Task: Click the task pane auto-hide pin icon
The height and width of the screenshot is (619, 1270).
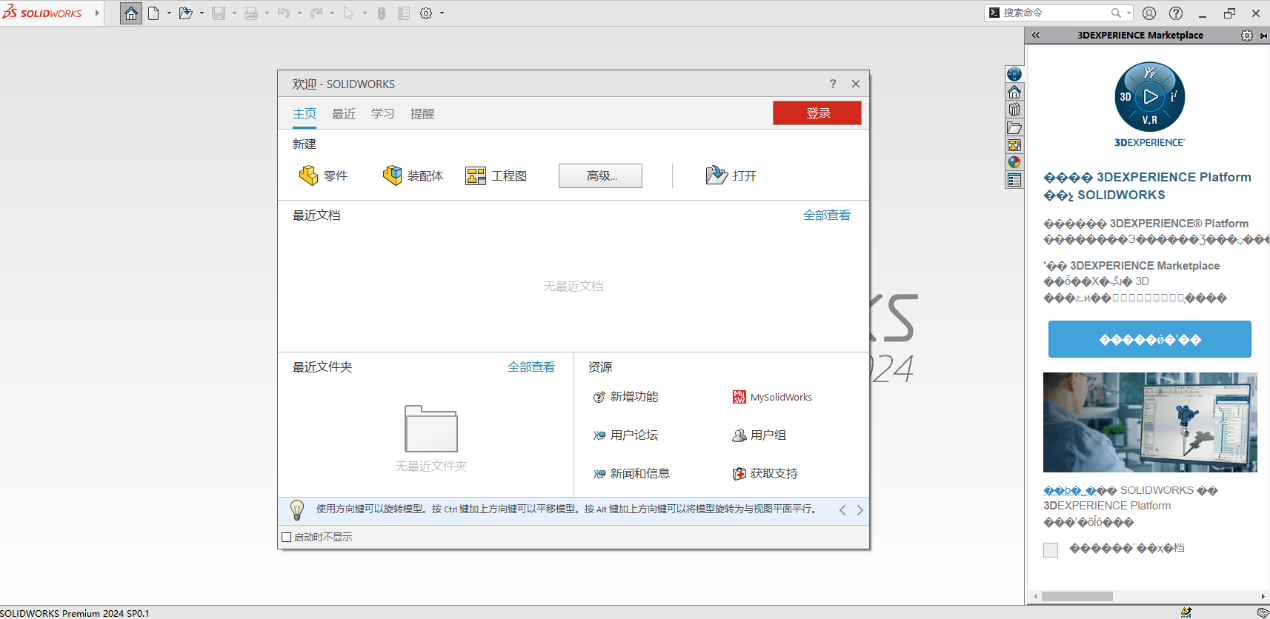Action: (1264, 35)
